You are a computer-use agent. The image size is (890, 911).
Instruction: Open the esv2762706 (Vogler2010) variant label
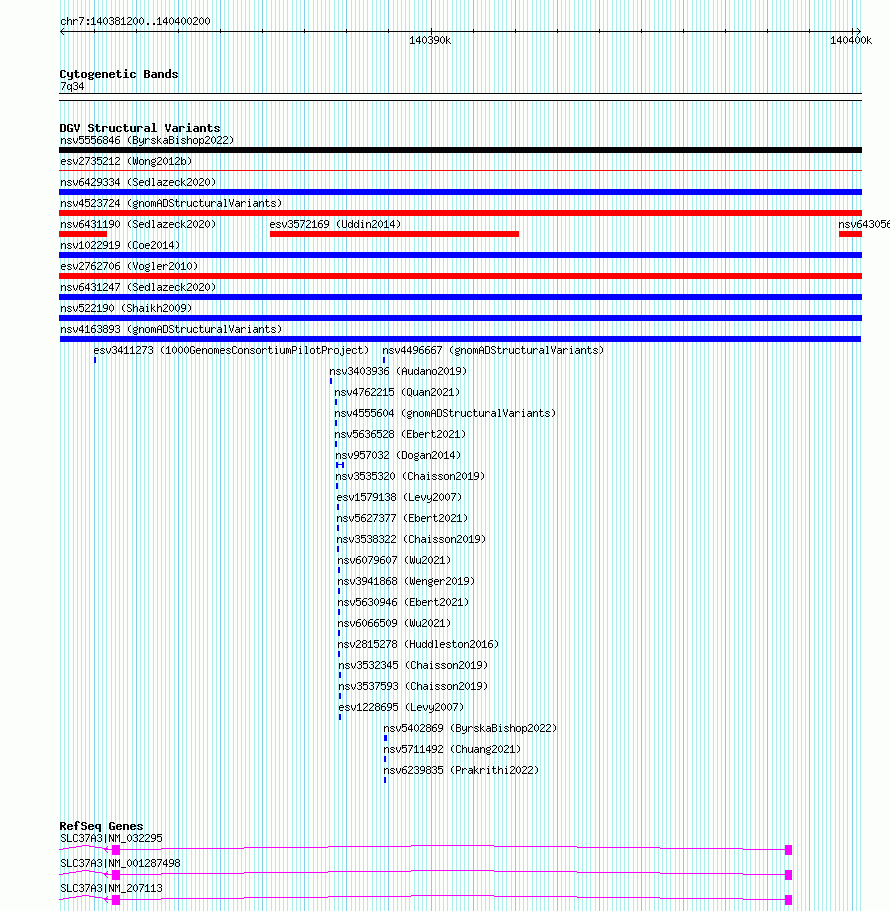tap(129, 266)
